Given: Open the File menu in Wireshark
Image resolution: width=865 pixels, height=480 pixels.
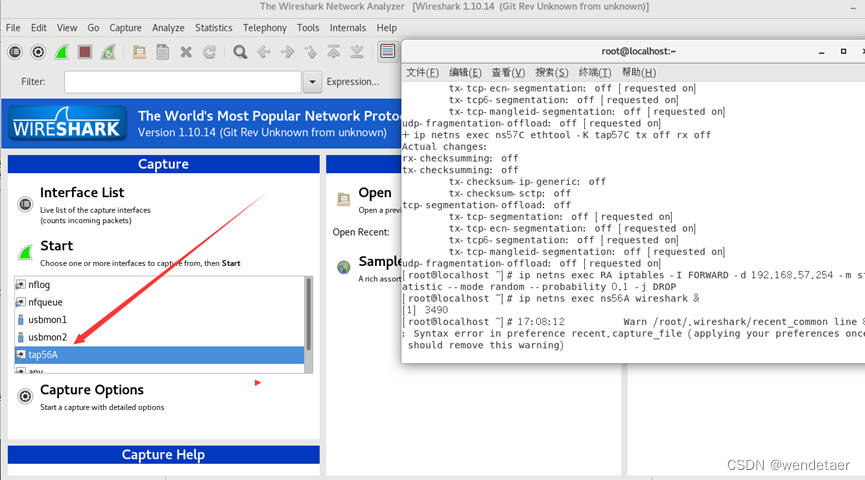Looking at the screenshot, I should coord(13,28).
